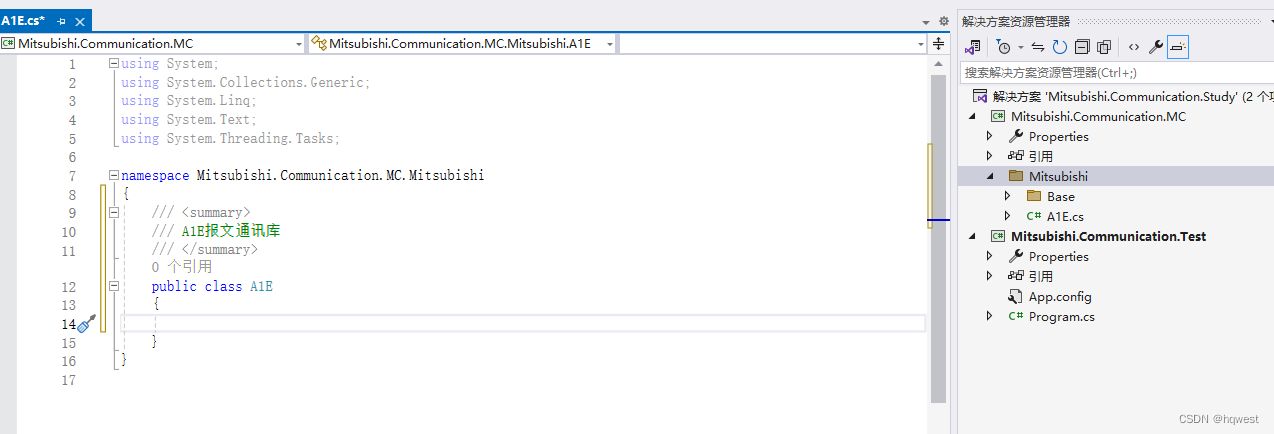The height and width of the screenshot is (434, 1274).
Task: Expand 引用 under Mitsubishi.Communication.MC
Action: point(990,157)
